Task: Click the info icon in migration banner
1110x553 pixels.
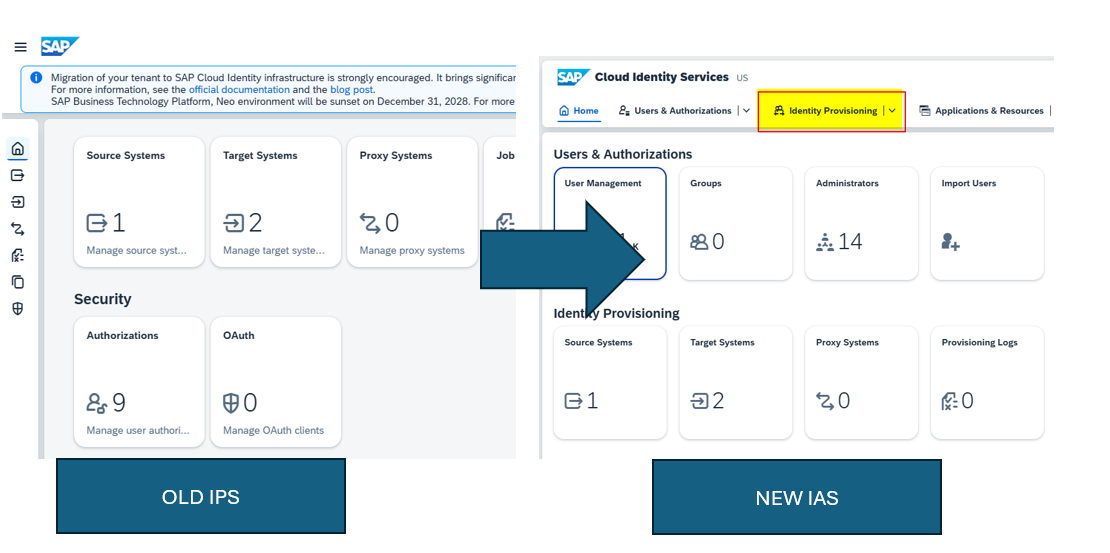Action: pyautogui.click(x=36, y=77)
